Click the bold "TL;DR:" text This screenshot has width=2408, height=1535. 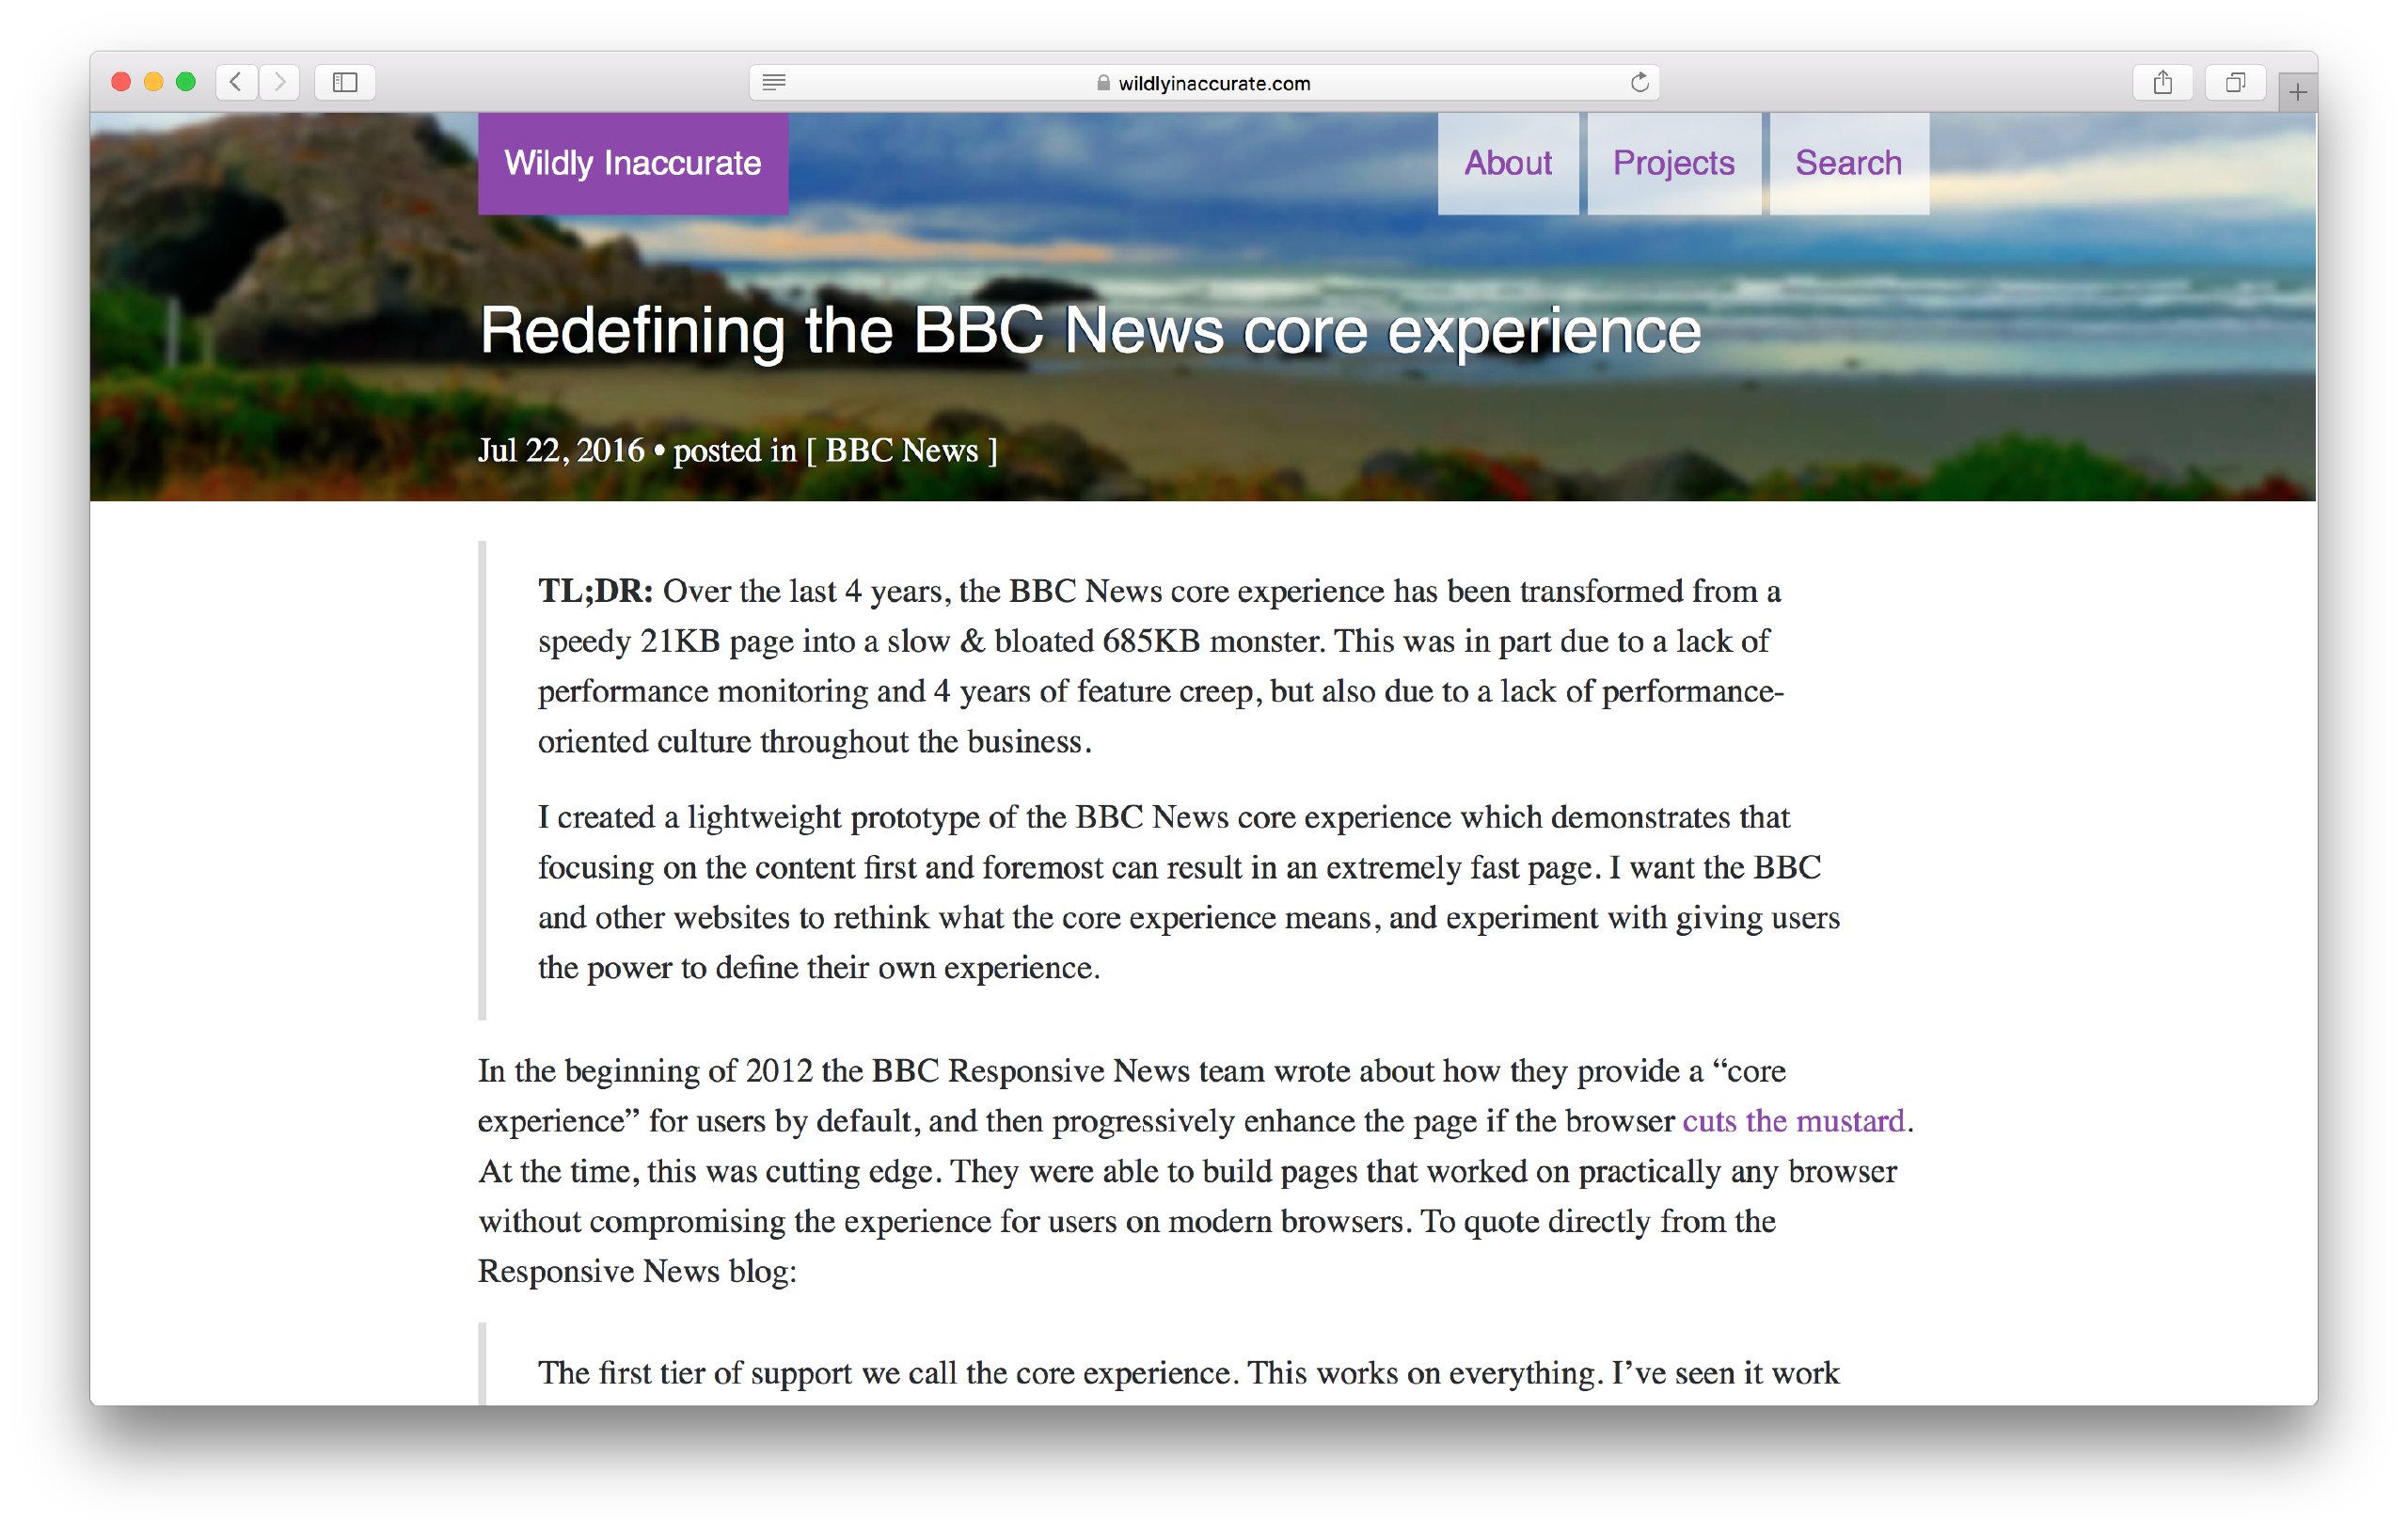(x=595, y=591)
